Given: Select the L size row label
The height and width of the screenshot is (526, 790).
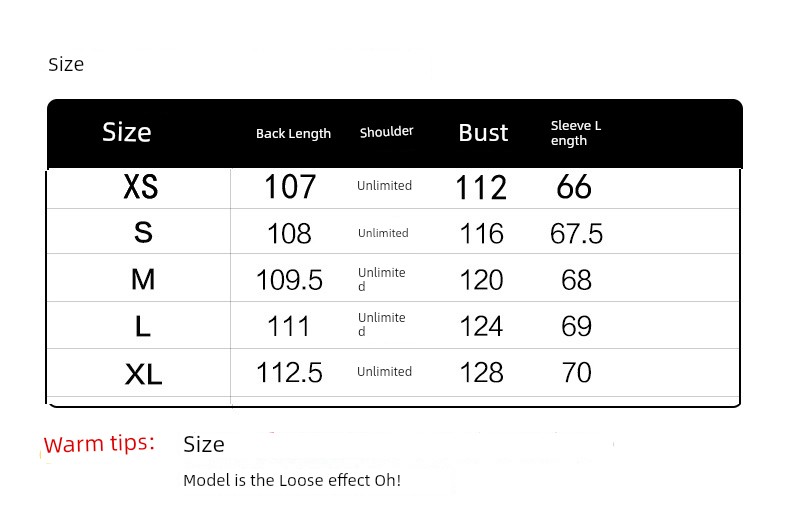Looking at the screenshot, I should pyautogui.click(x=143, y=326).
